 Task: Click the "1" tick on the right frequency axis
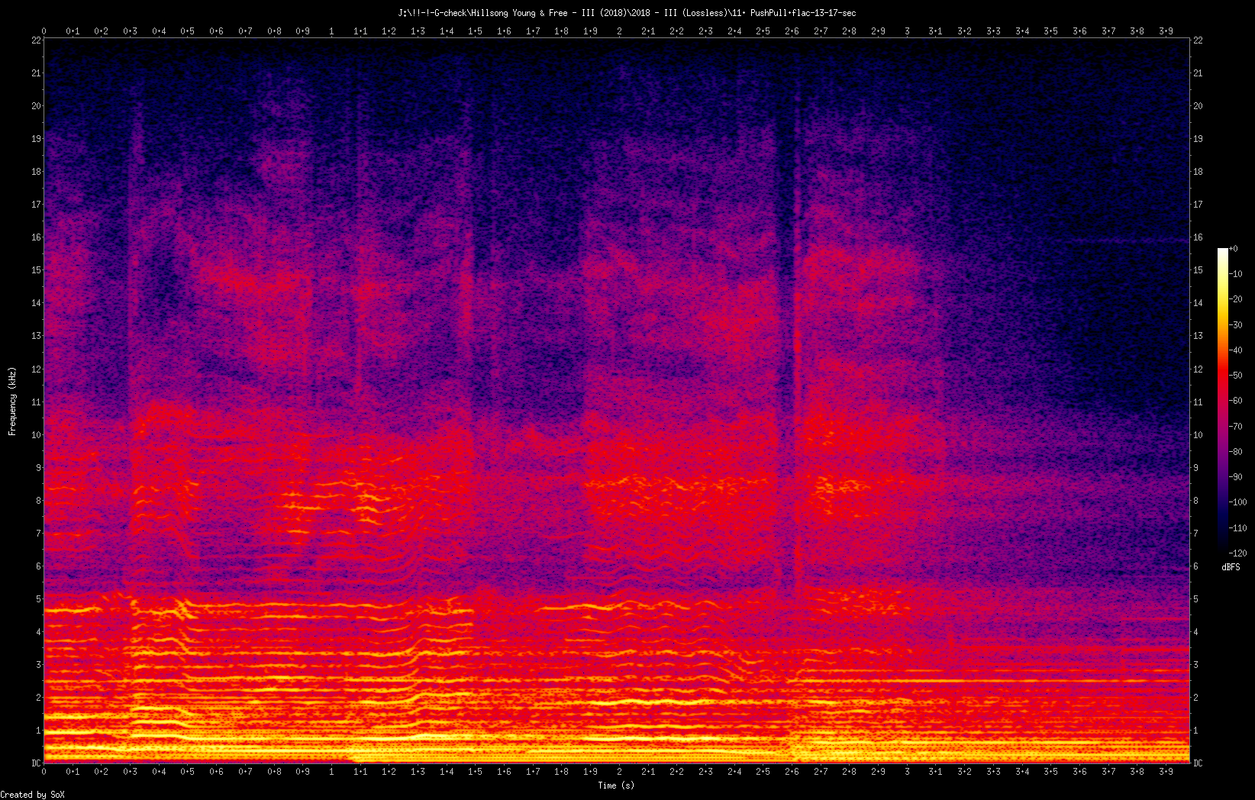[x=1195, y=730]
